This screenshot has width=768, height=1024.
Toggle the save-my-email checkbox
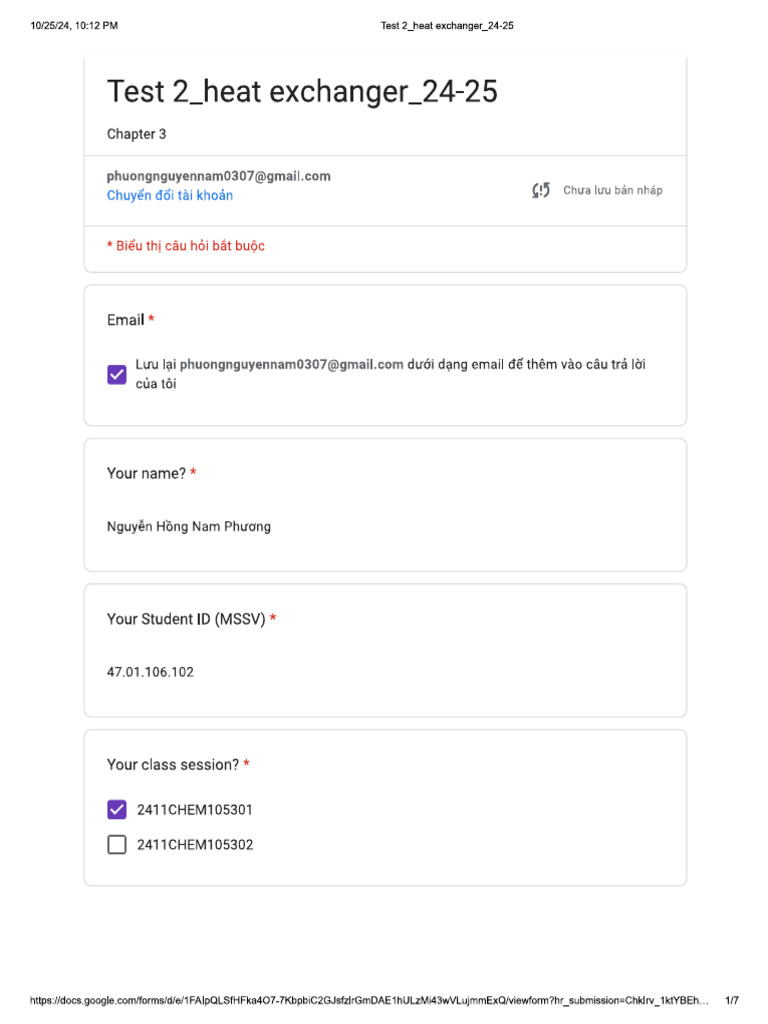tap(117, 374)
